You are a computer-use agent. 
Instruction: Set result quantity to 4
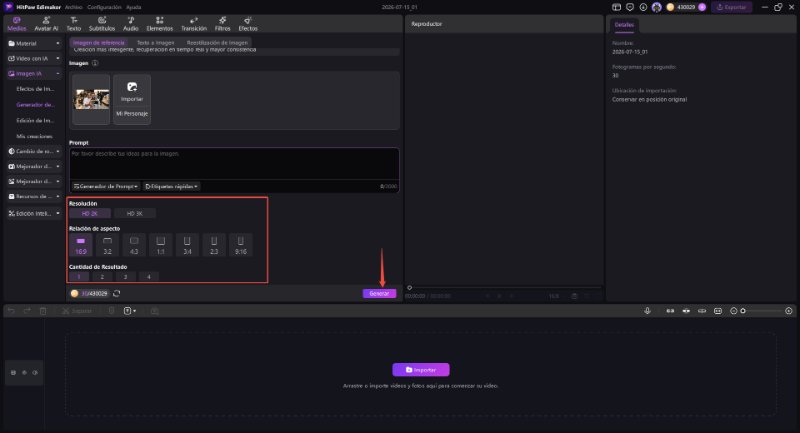tap(149, 277)
